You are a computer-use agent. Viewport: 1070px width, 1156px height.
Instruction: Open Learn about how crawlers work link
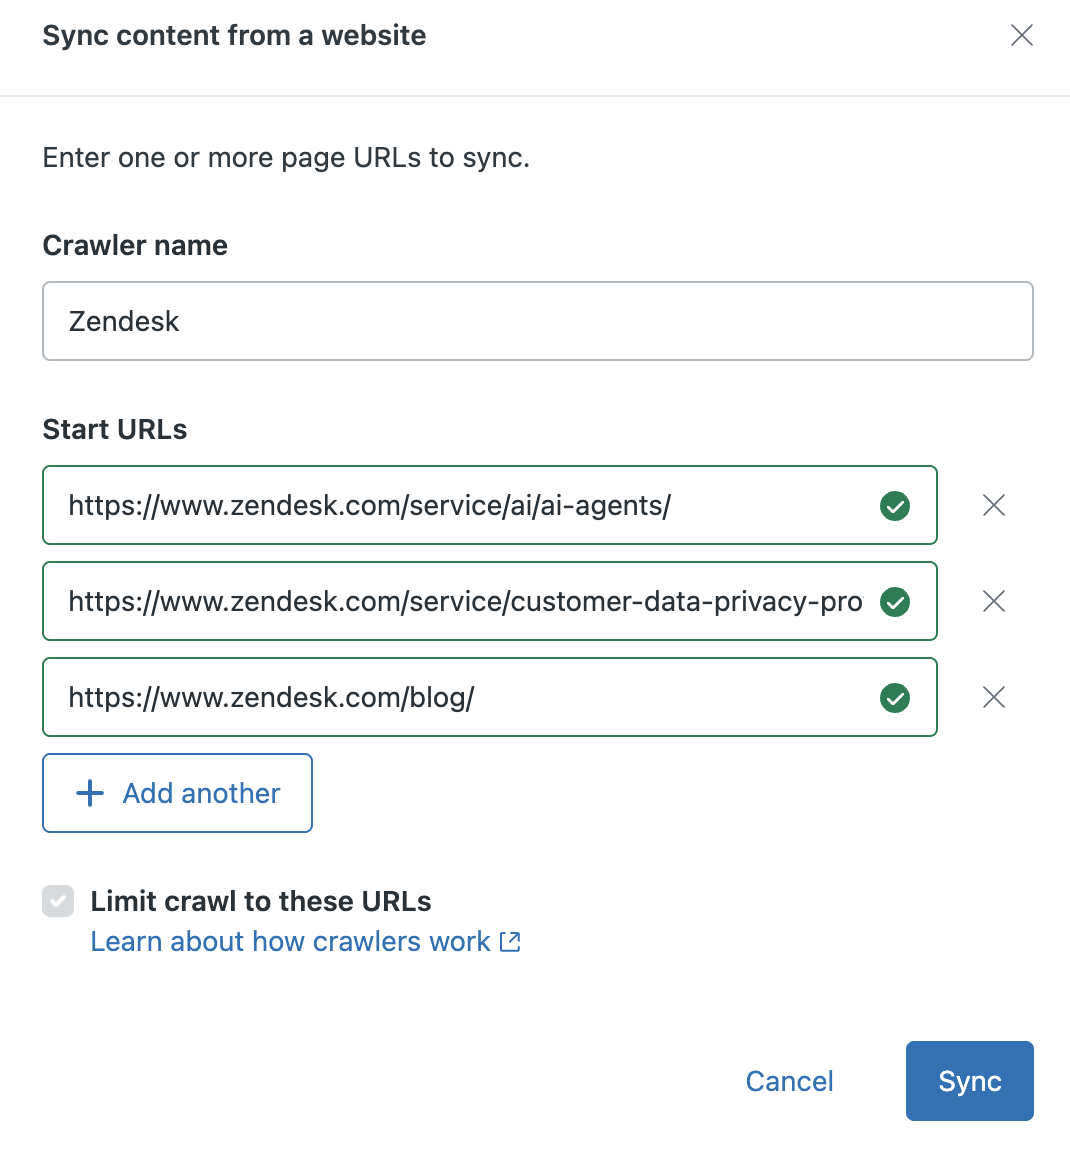pyautogui.click(x=290, y=942)
